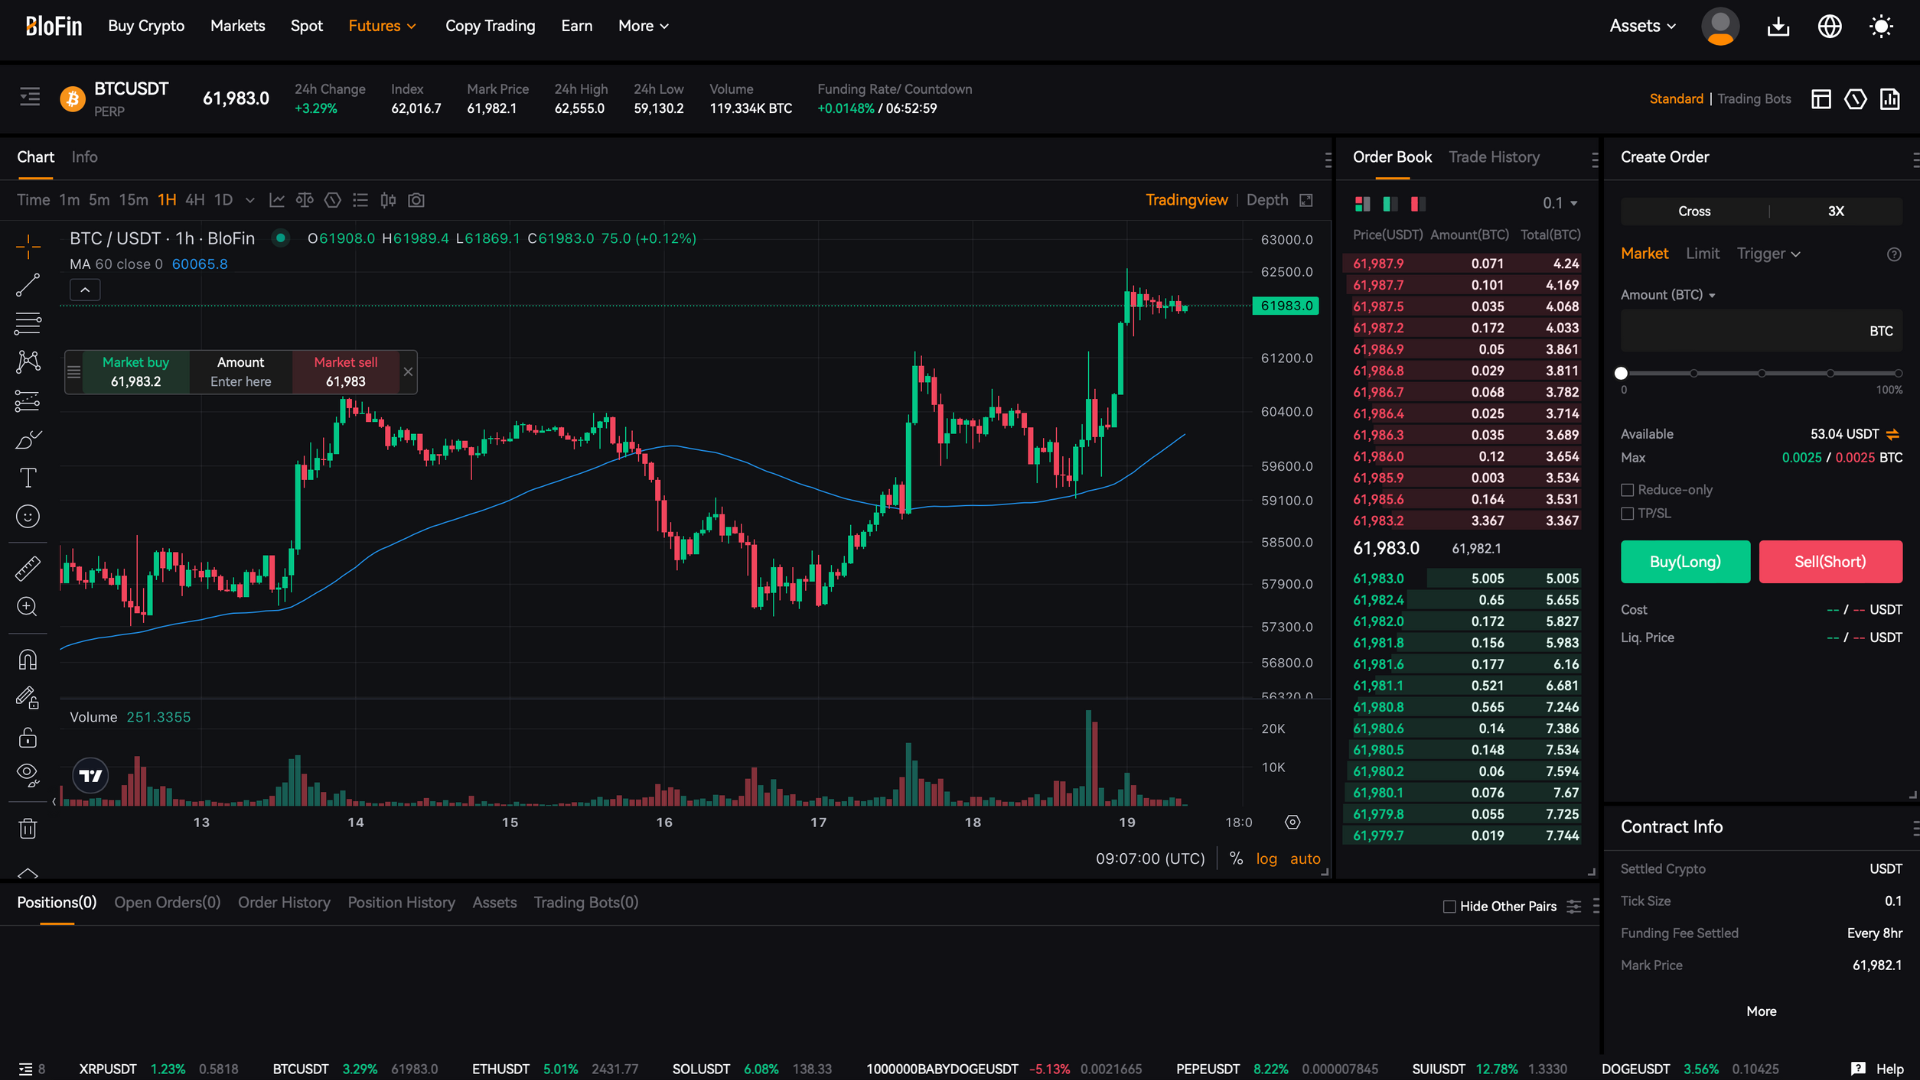
Task: Take a chart screenshot with the camera icon
Action: (x=416, y=200)
